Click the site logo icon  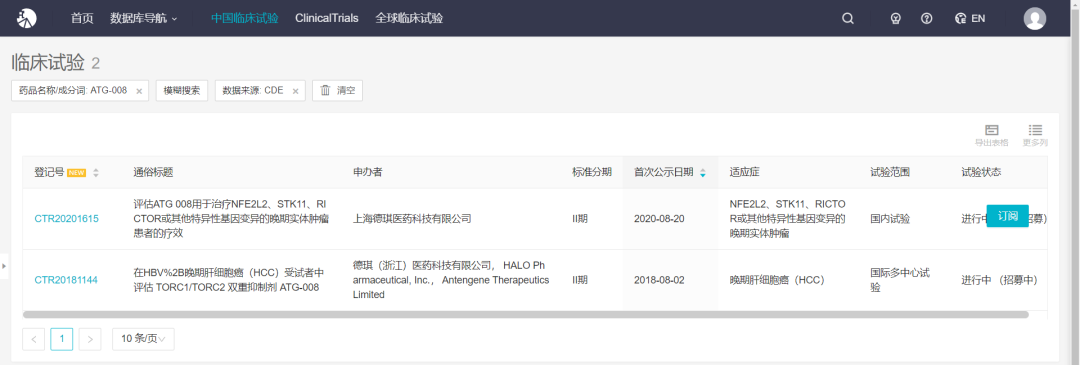point(27,18)
